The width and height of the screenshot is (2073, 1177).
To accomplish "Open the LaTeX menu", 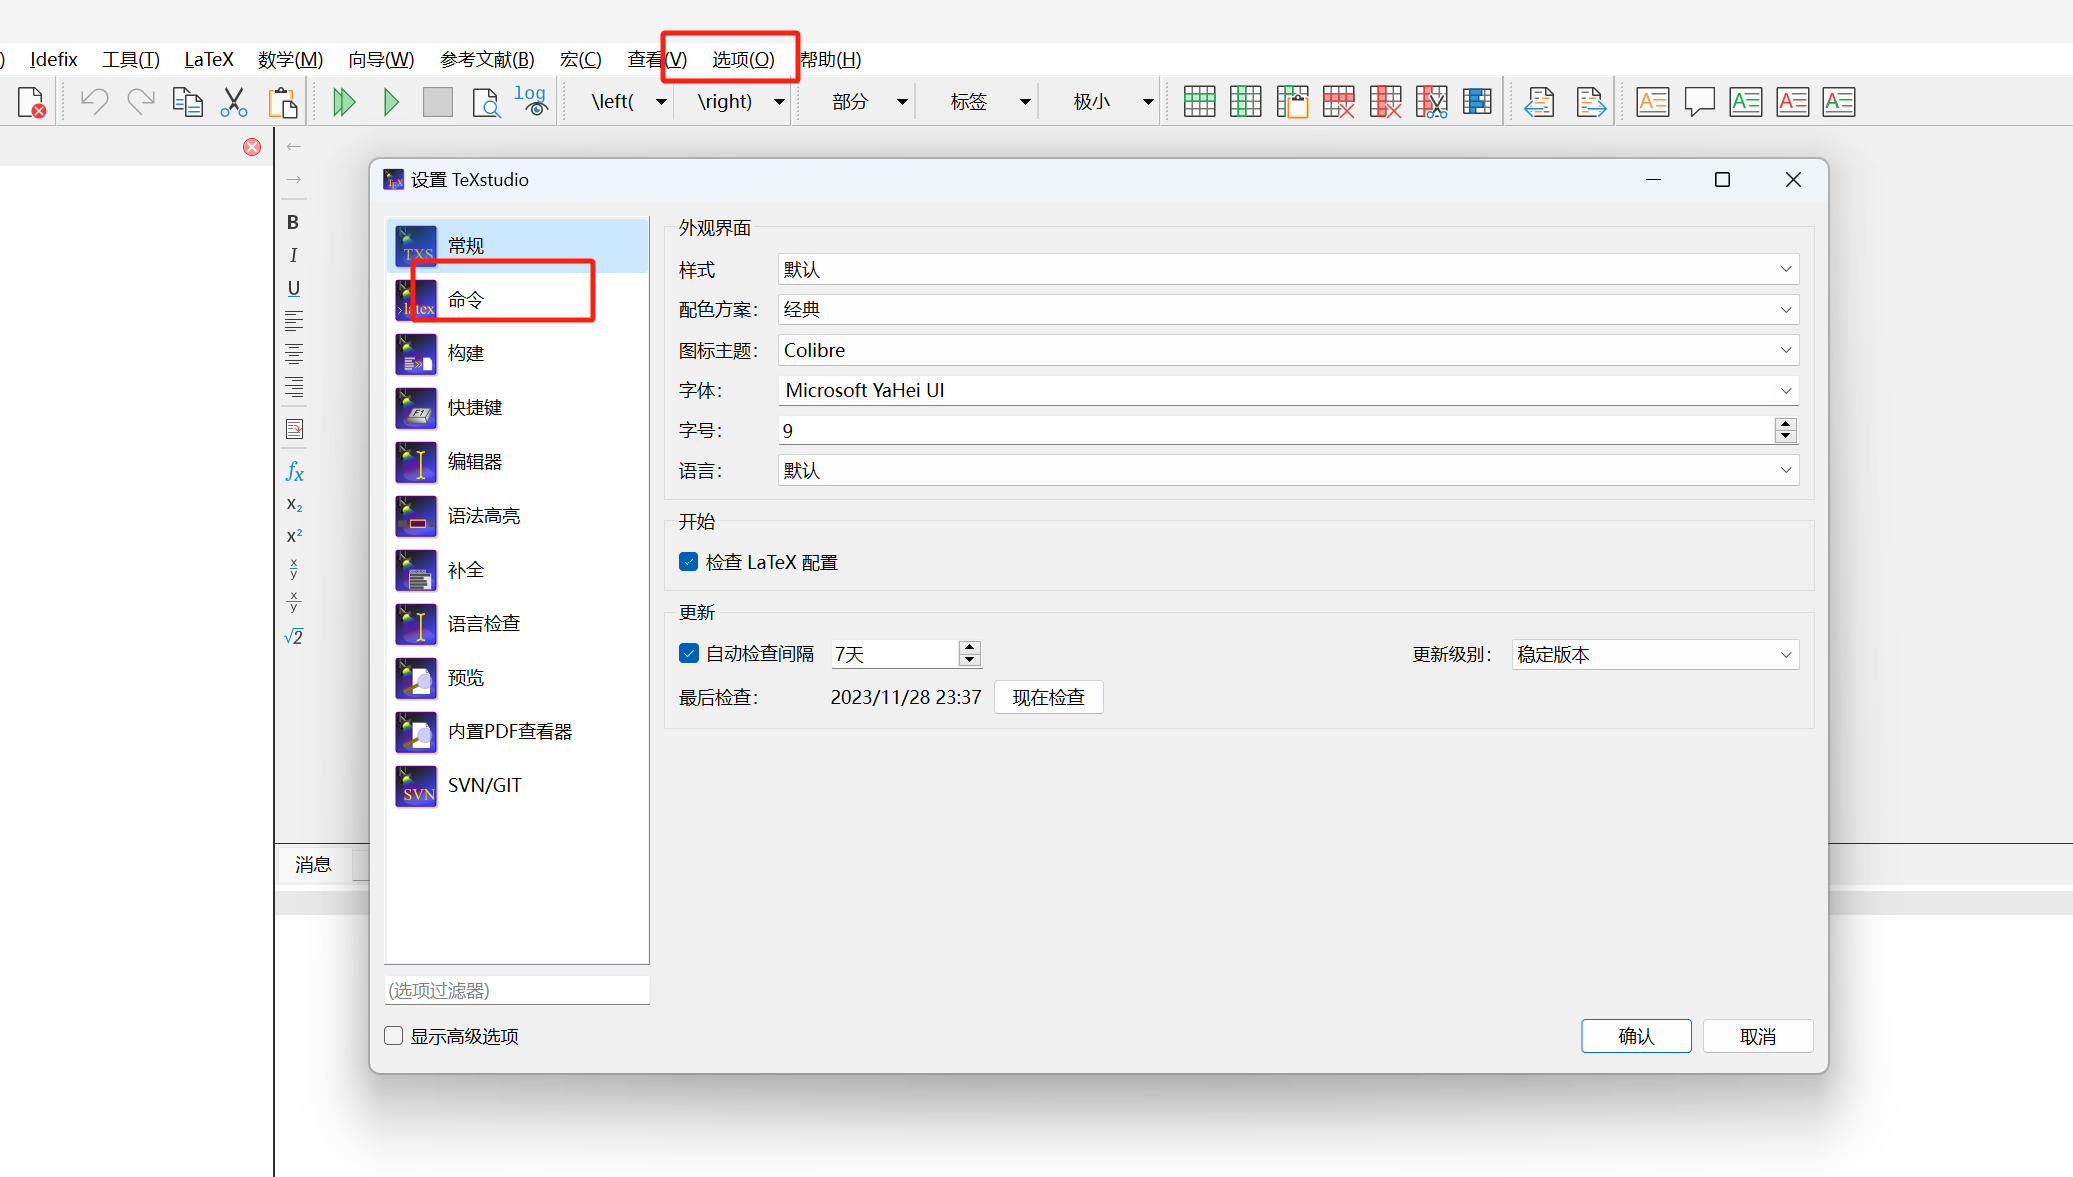I will (209, 59).
